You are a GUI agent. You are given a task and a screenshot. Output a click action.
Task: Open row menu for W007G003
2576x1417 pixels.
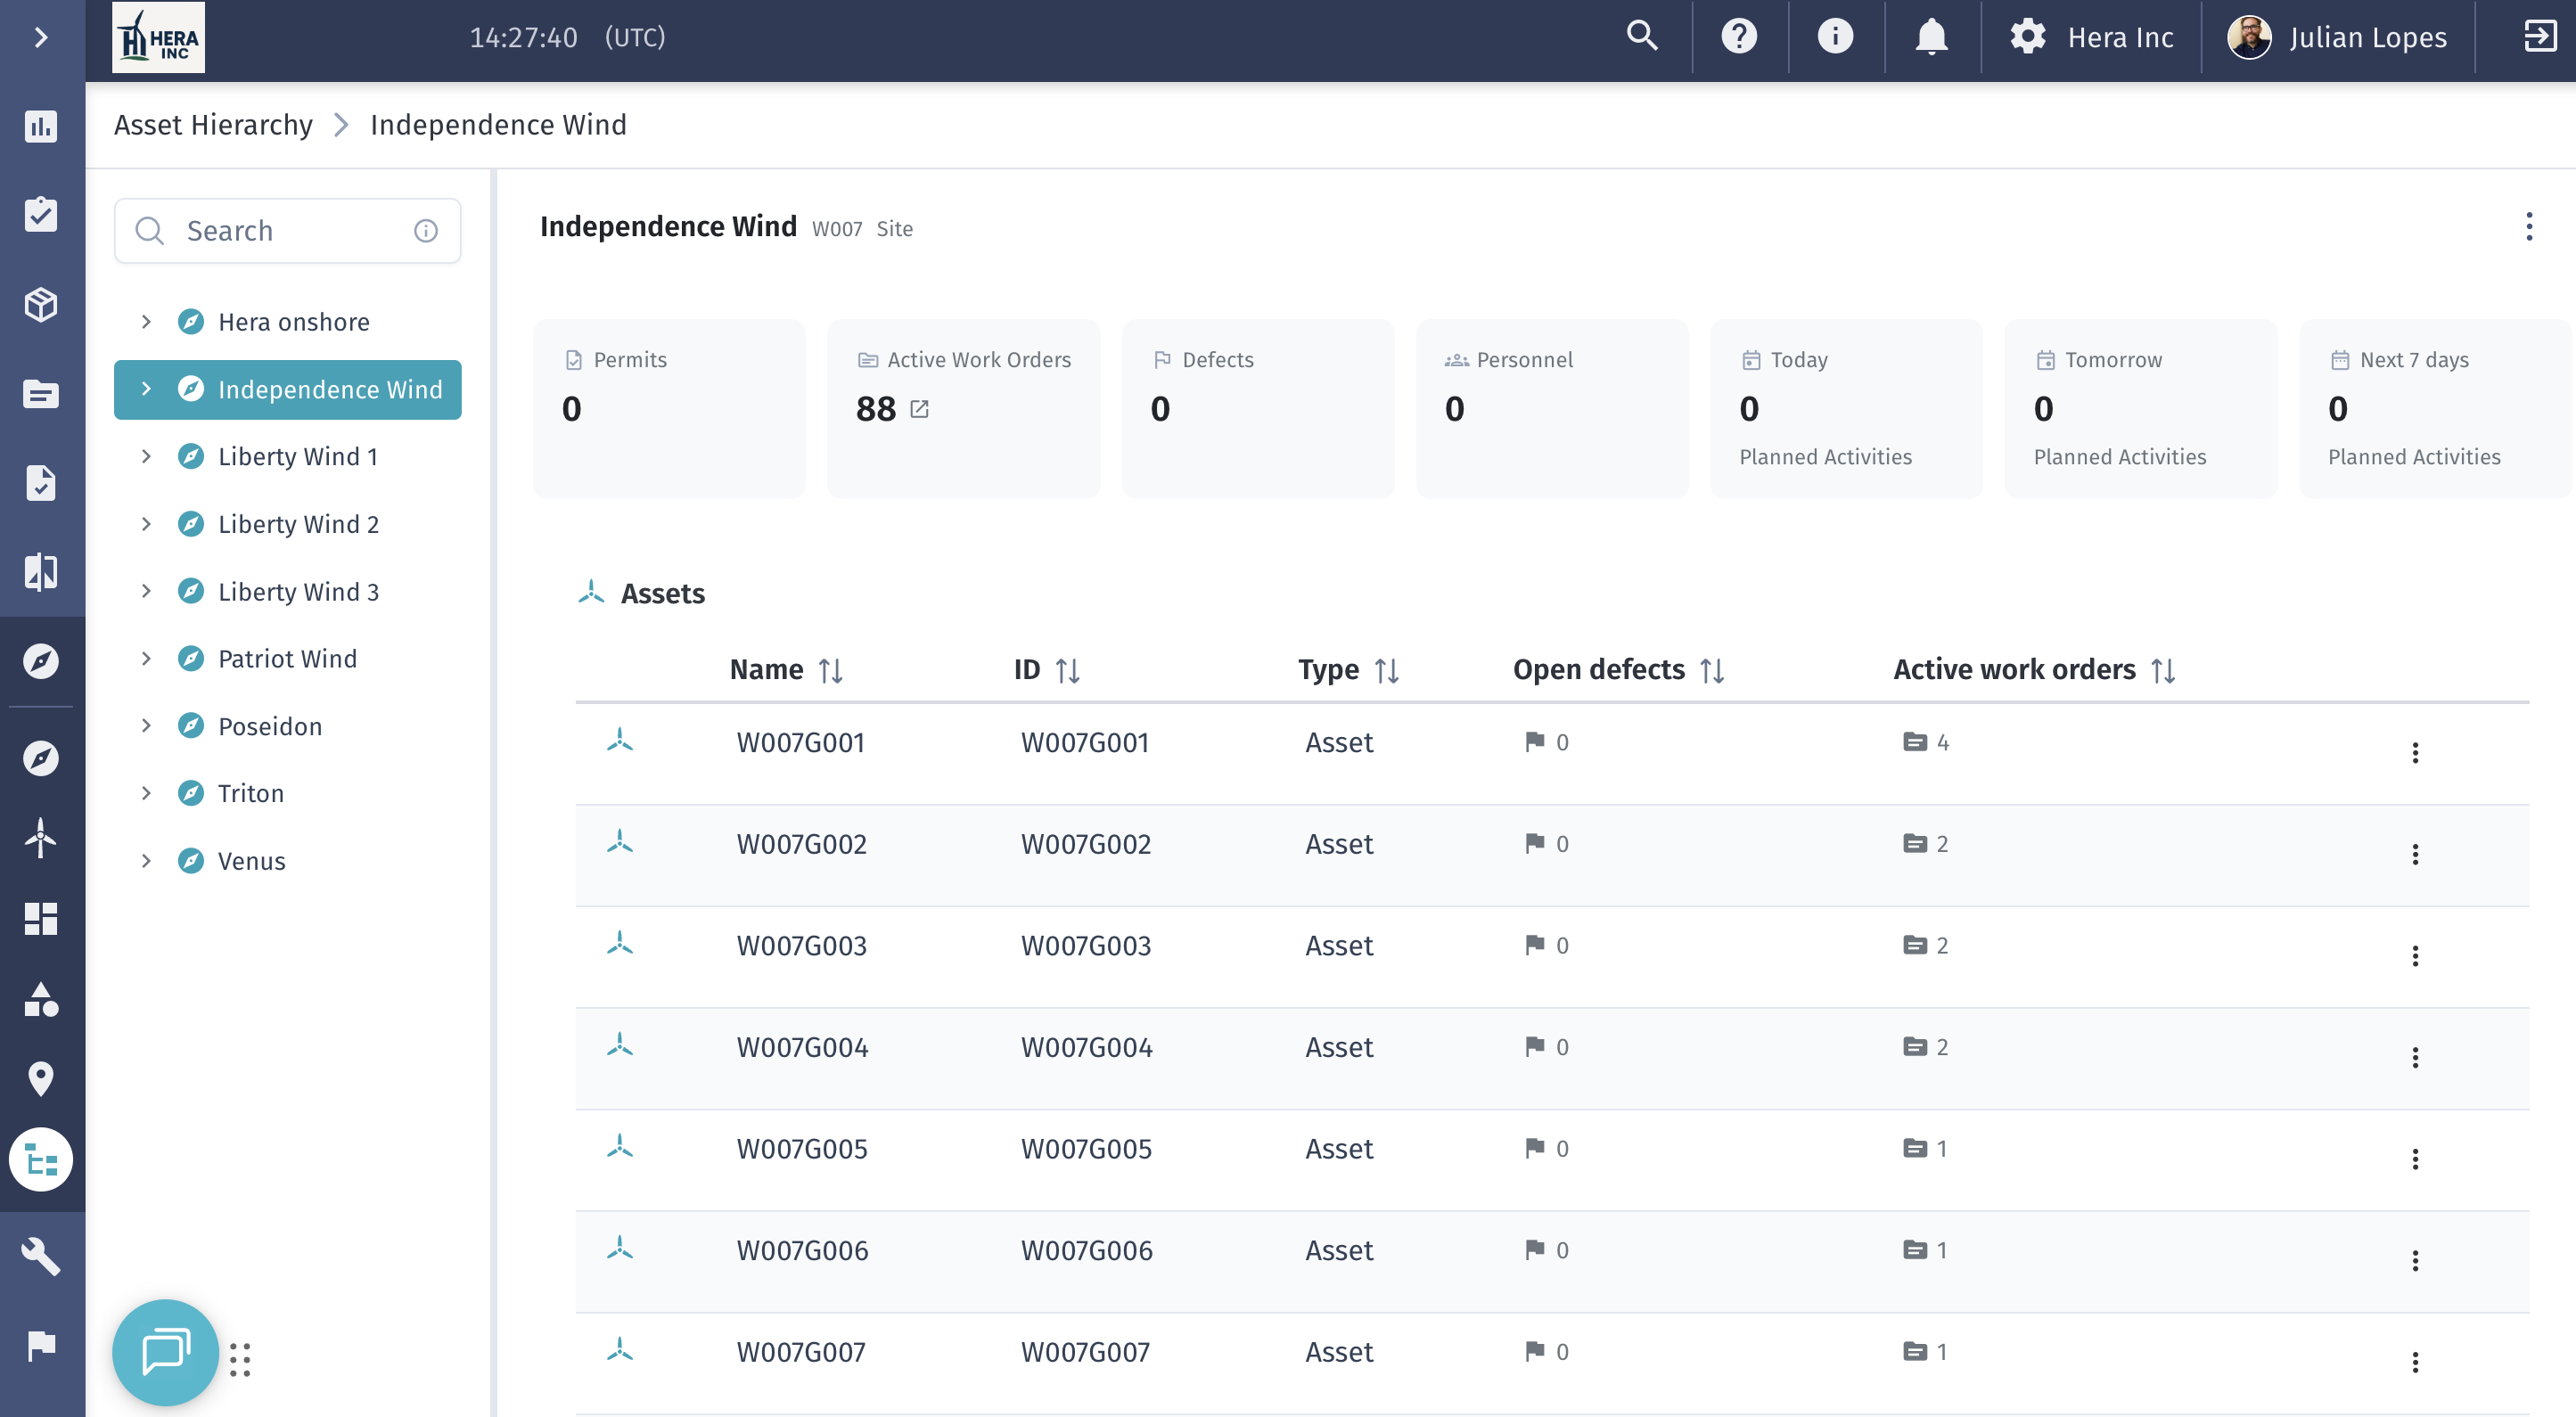[x=2415, y=956]
